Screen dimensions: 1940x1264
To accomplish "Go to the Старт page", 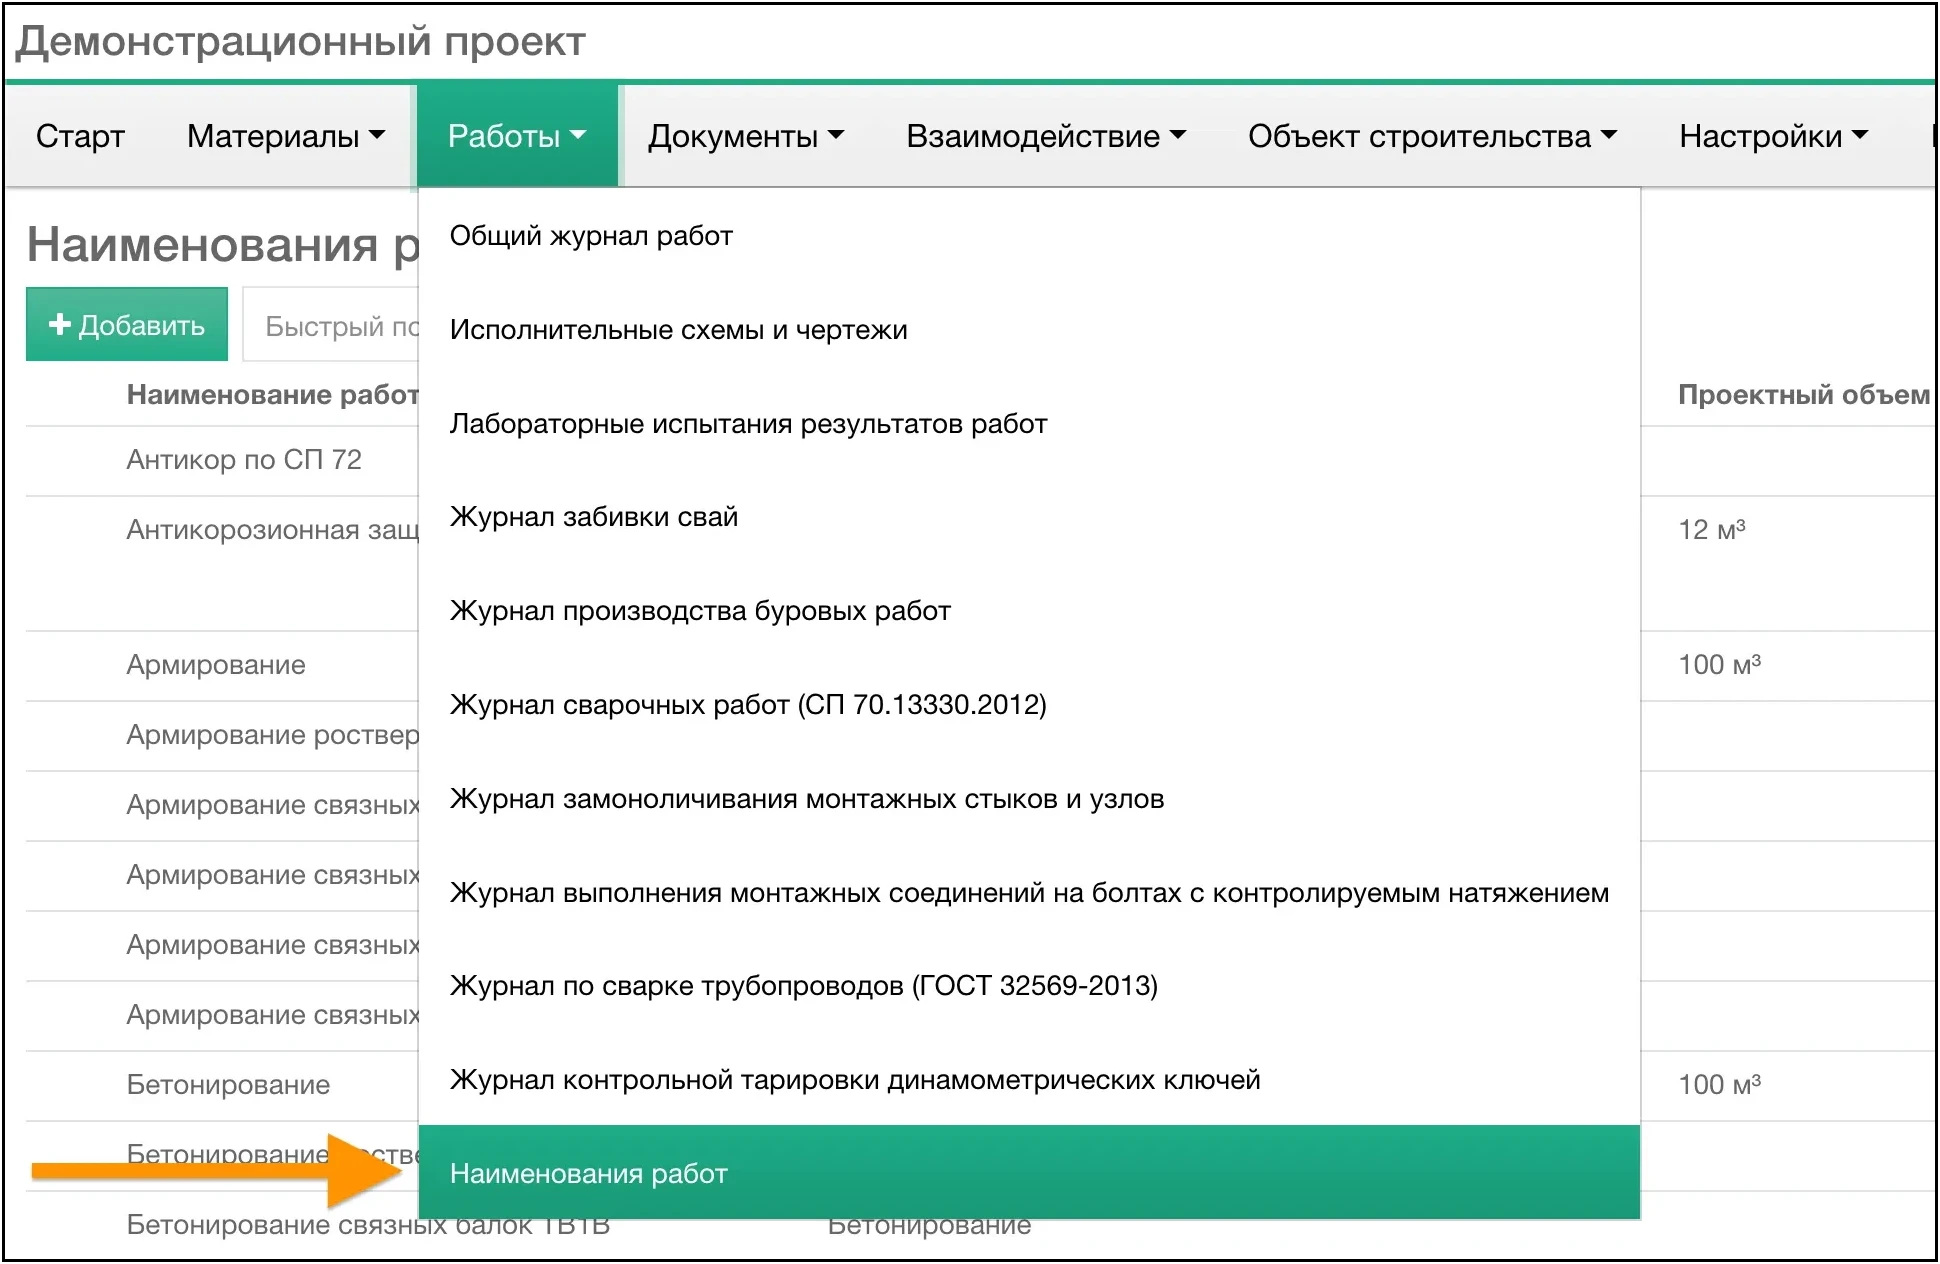I will [79, 136].
